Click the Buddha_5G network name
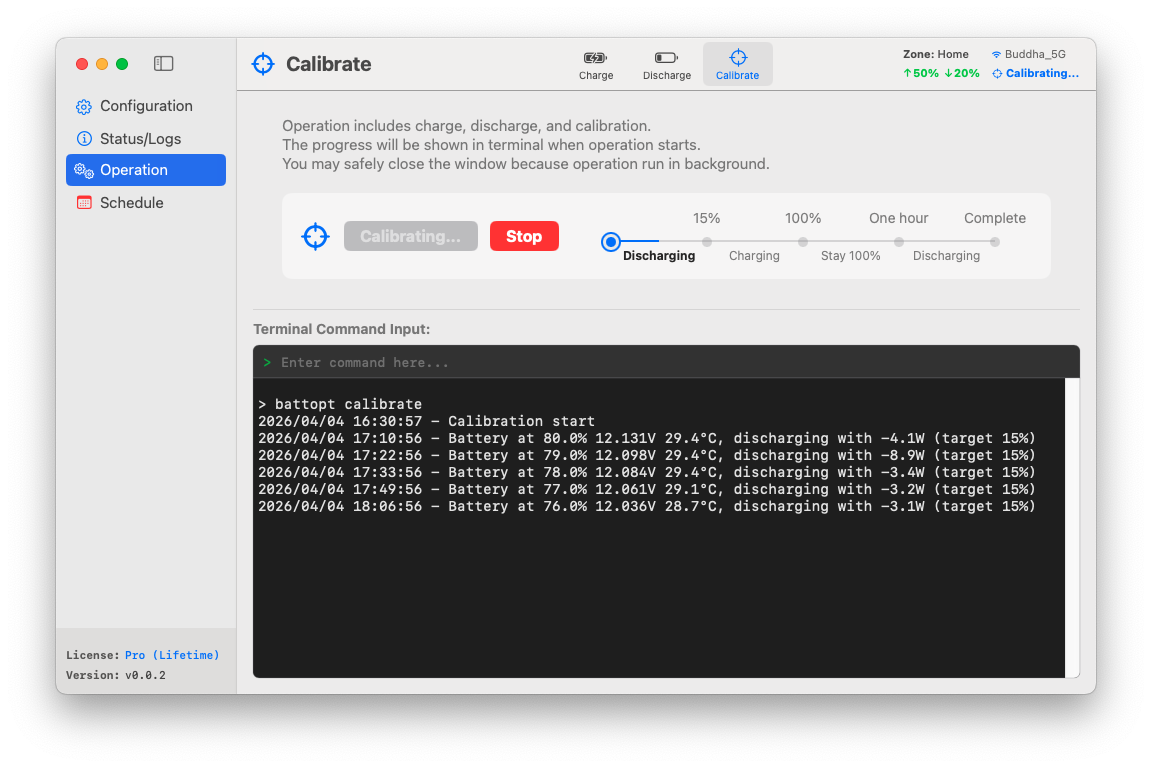 (x=1034, y=54)
